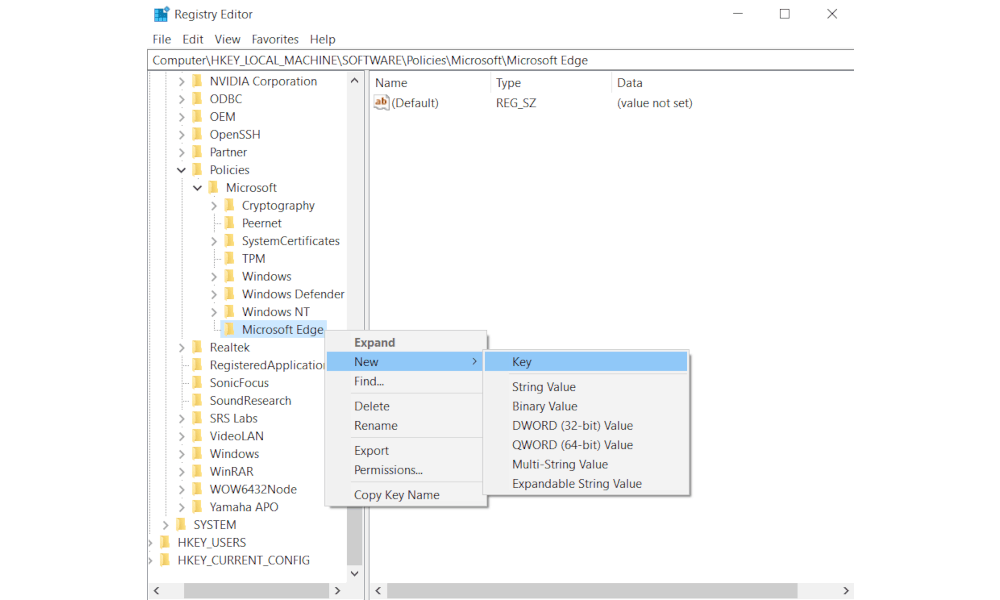Open the Edit menu
The height and width of the screenshot is (600, 1000).
[193, 40]
